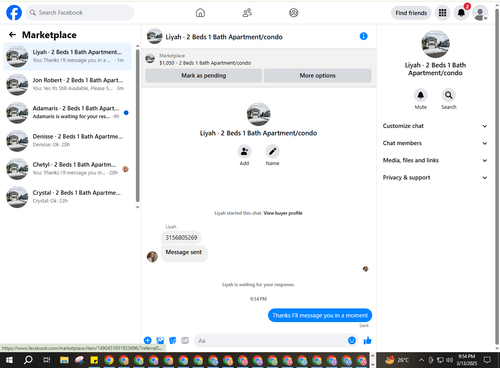Viewport: 500px width, 368px height.
Task: Choose a sticker icon
Action: tap(173, 340)
